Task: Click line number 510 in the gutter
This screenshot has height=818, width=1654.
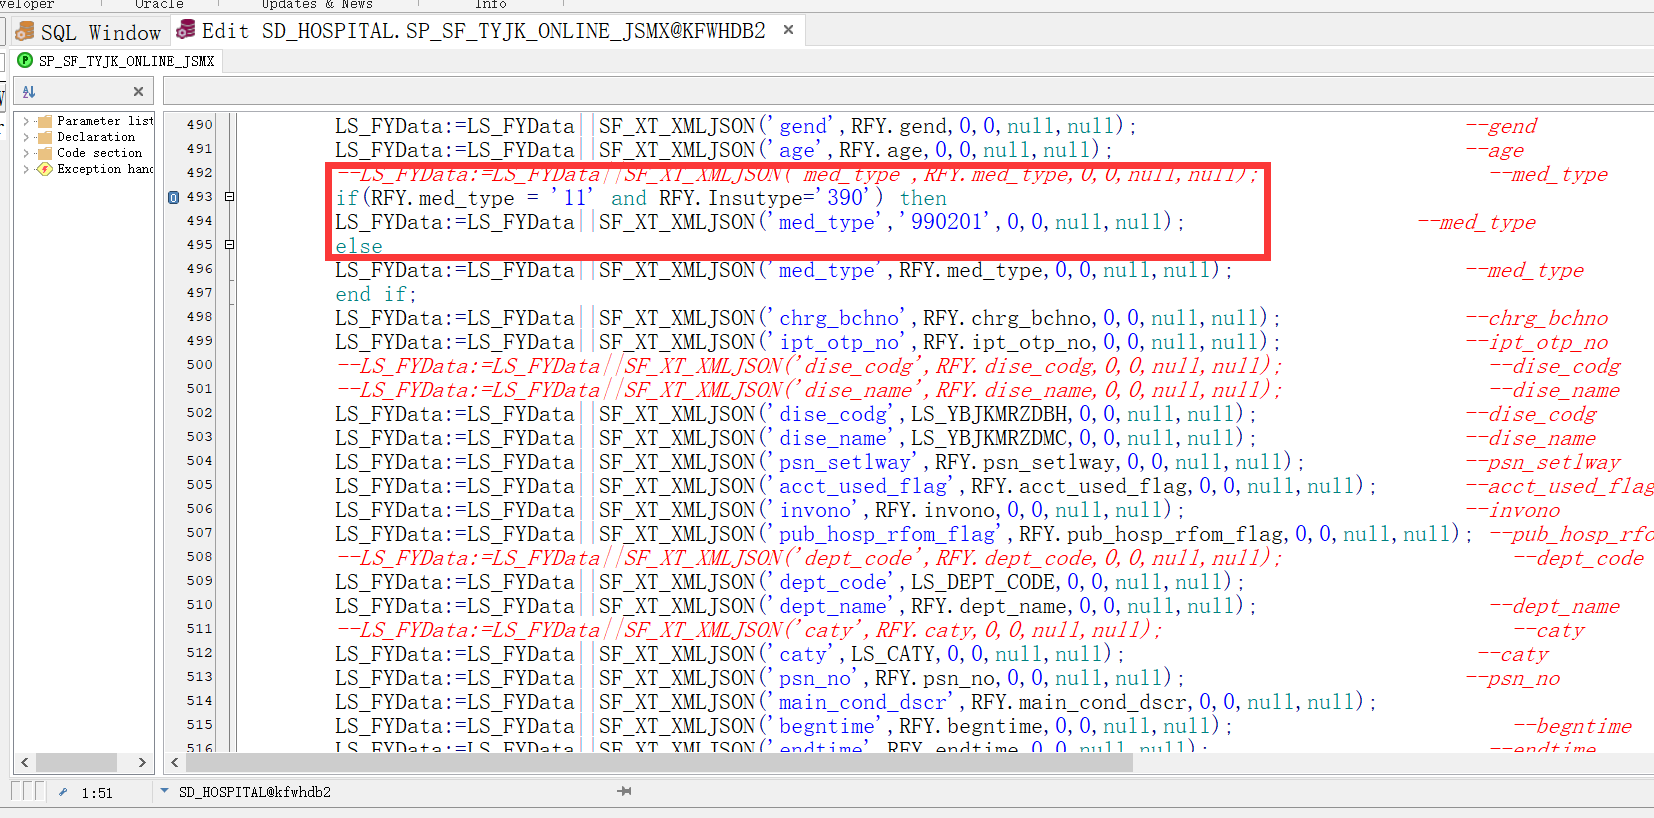Action: click(x=199, y=605)
